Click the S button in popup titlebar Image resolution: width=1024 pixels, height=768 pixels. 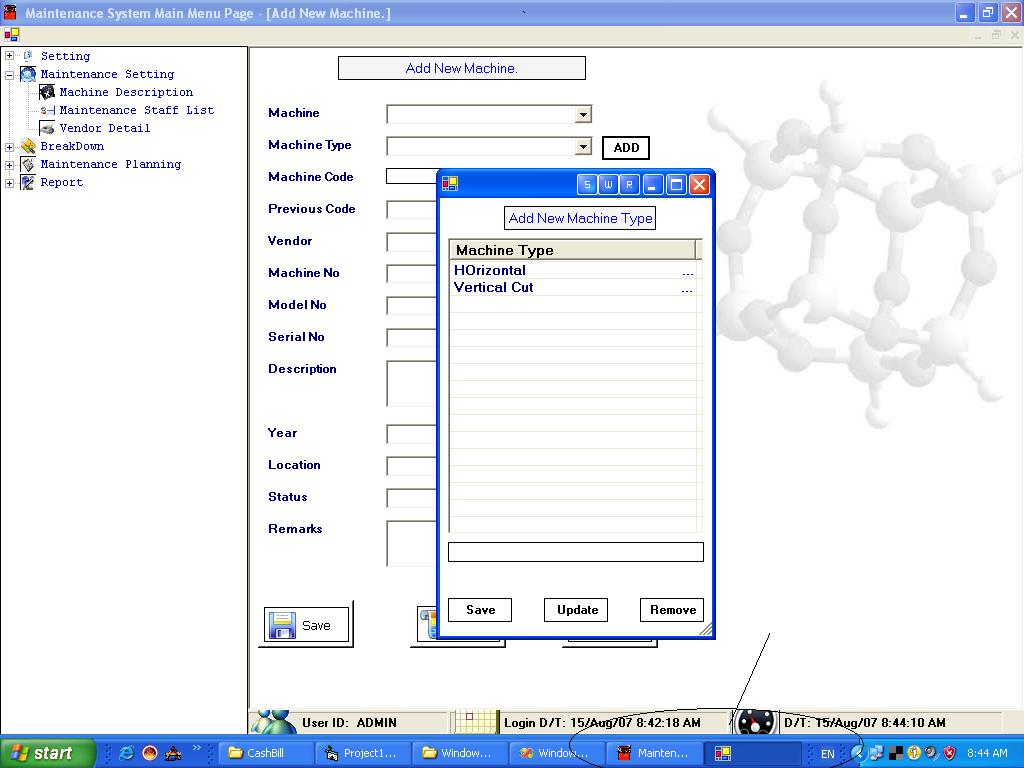point(587,185)
